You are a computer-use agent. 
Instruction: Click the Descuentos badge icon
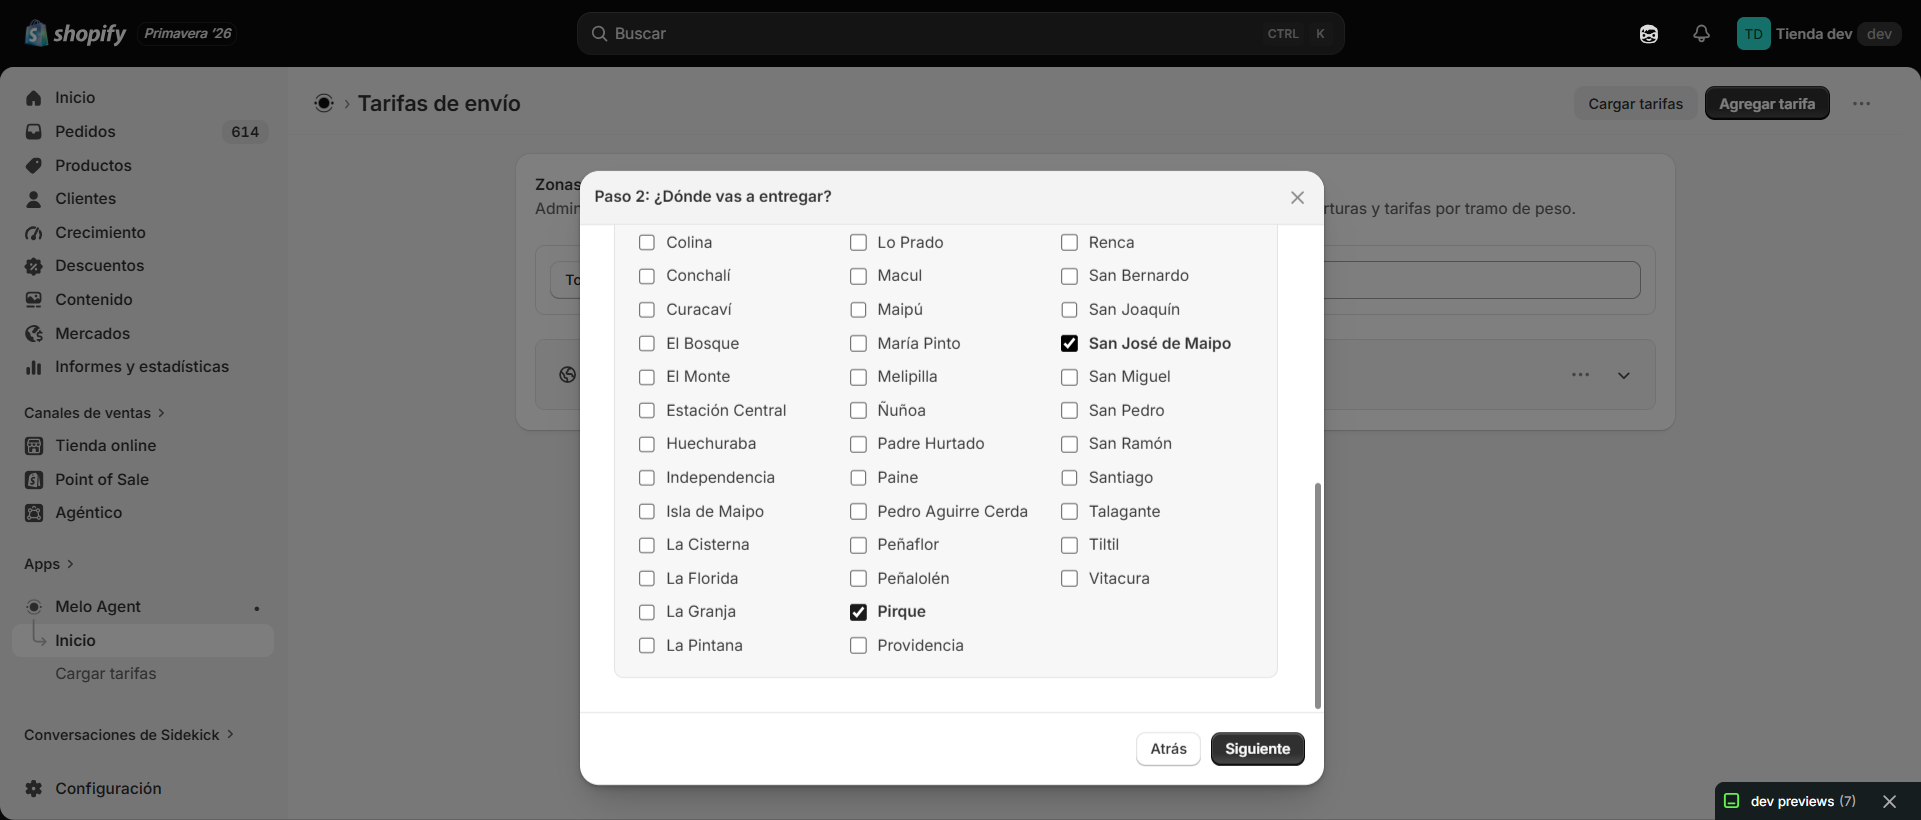pyautogui.click(x=34, y=266)
